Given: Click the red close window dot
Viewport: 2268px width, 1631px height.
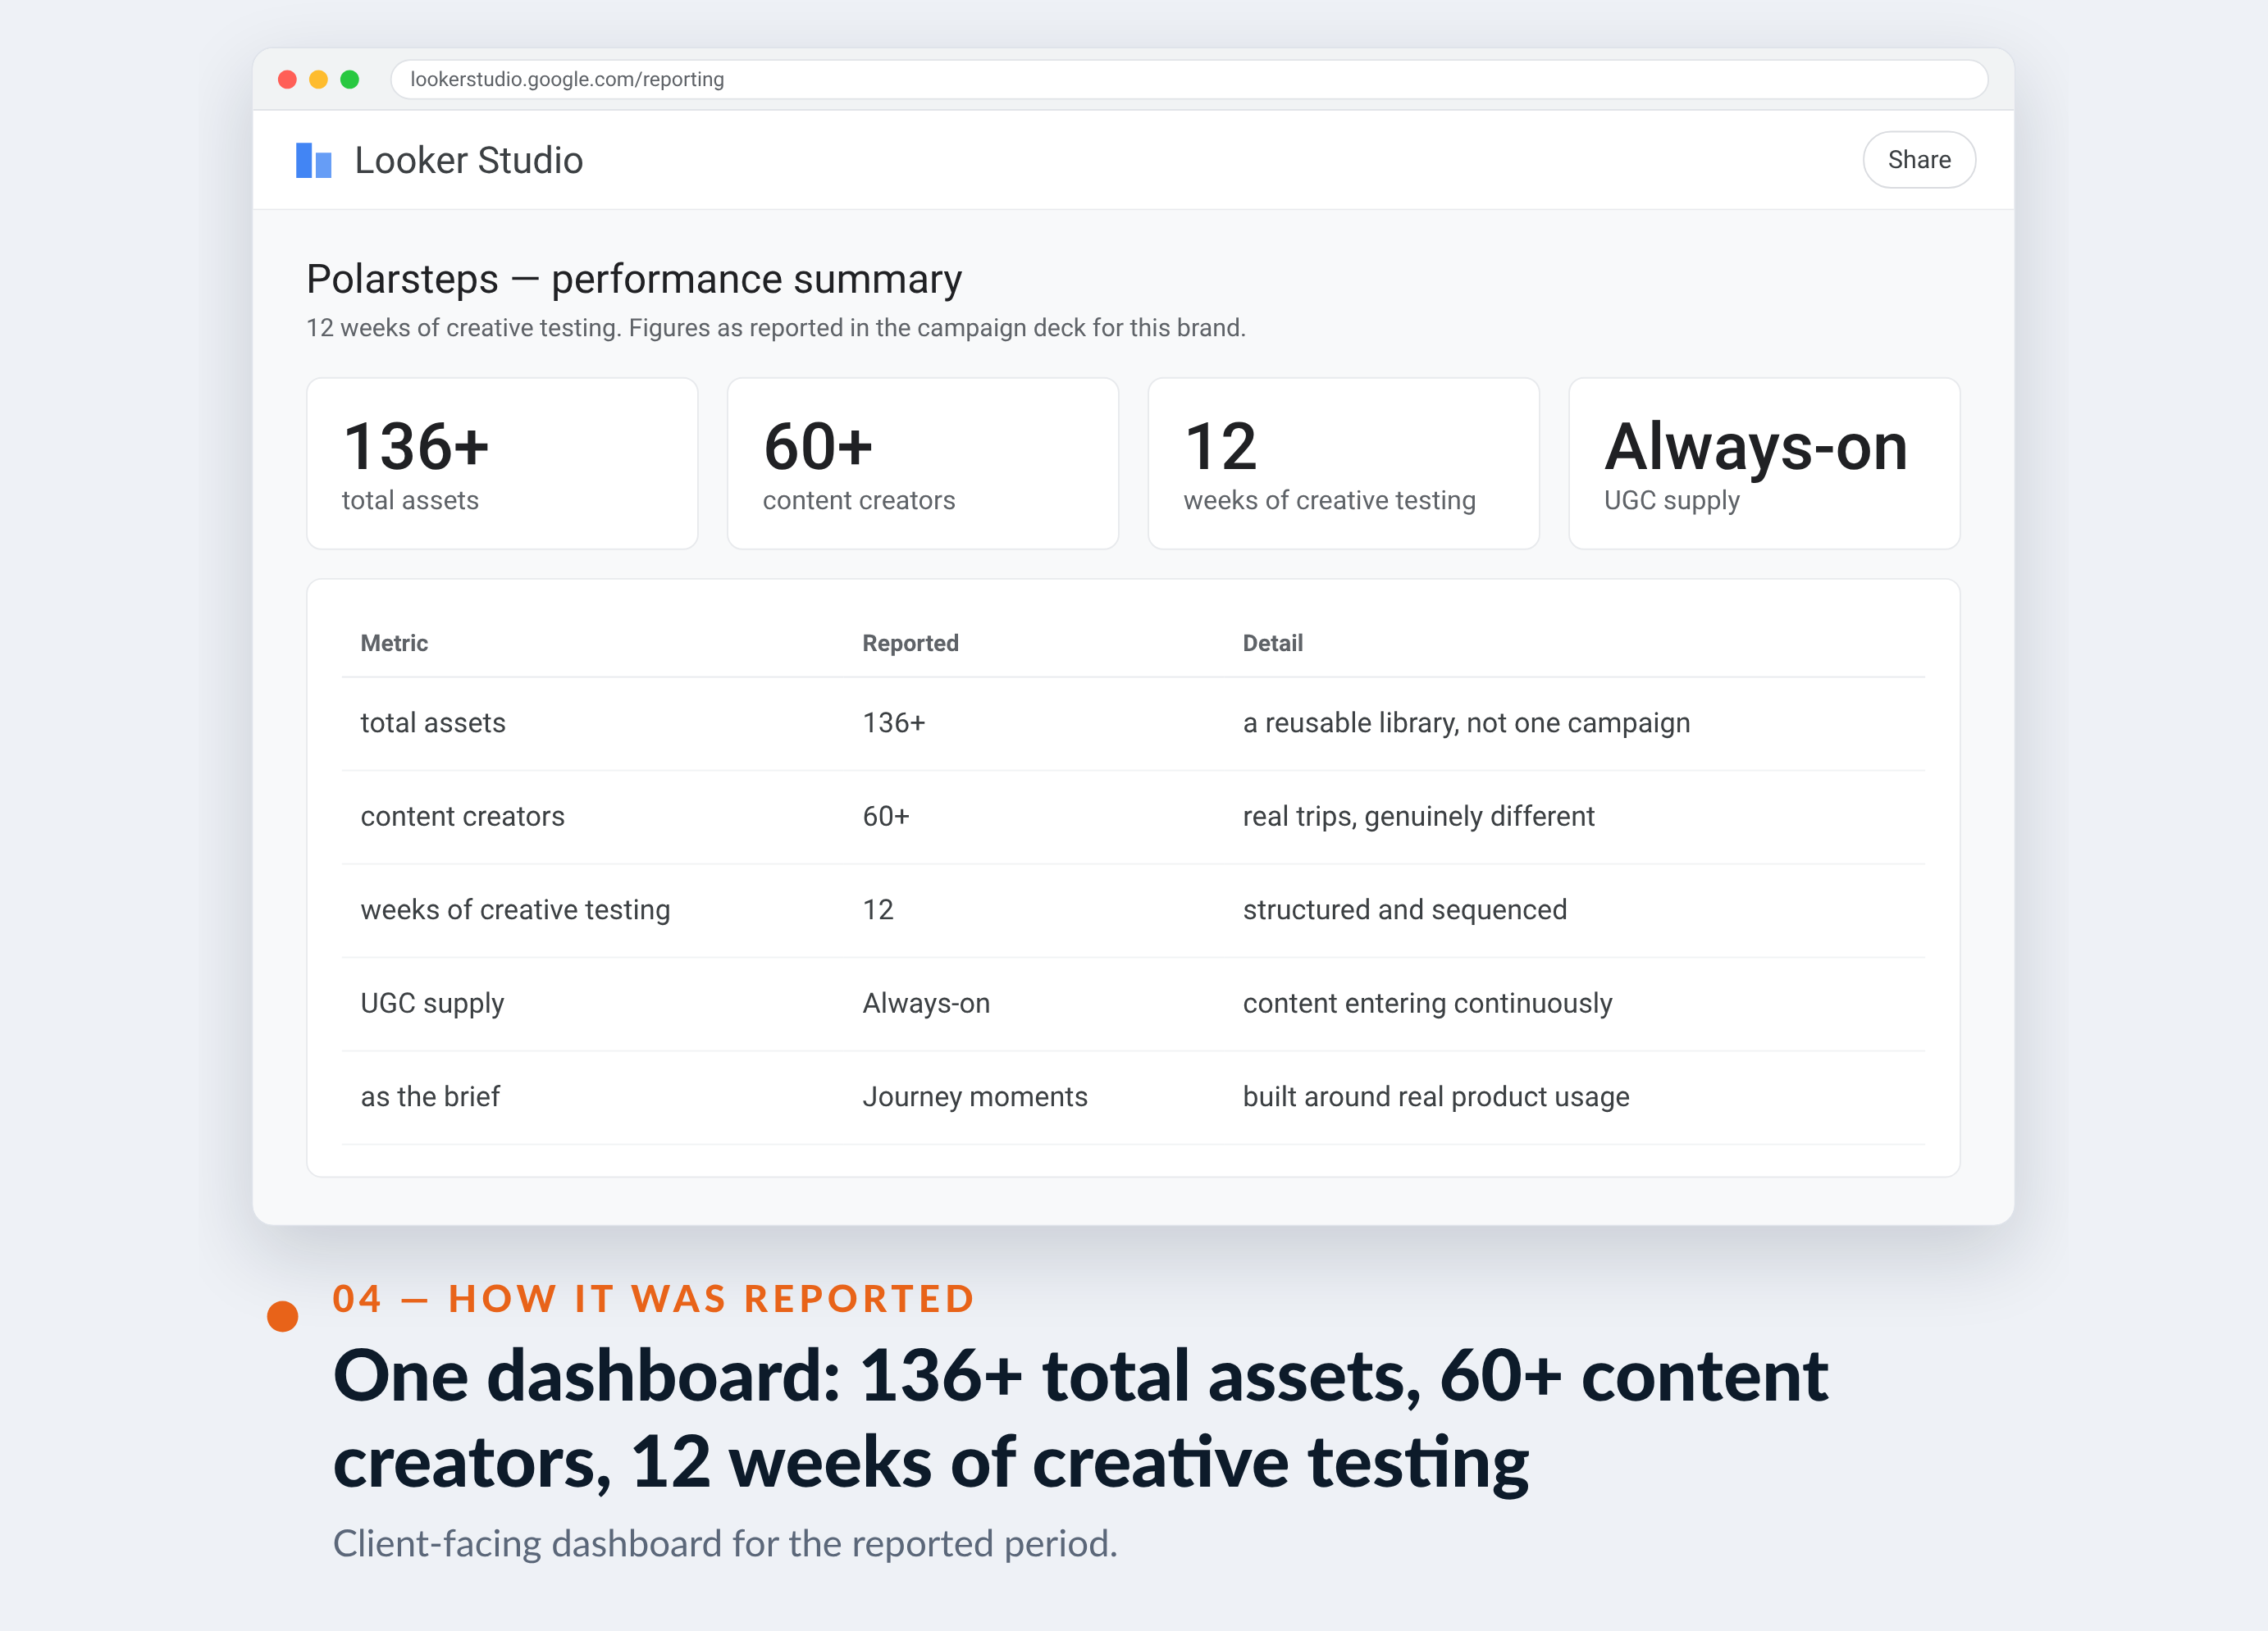Looking at the screenshot, I should tap(287, 79).
